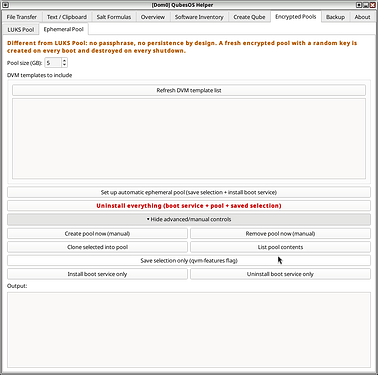Increase pool size with up arrow
Image resolution: width=378 pixels, height=375 pixels.
pyautogui.click(x=64, y=60)
